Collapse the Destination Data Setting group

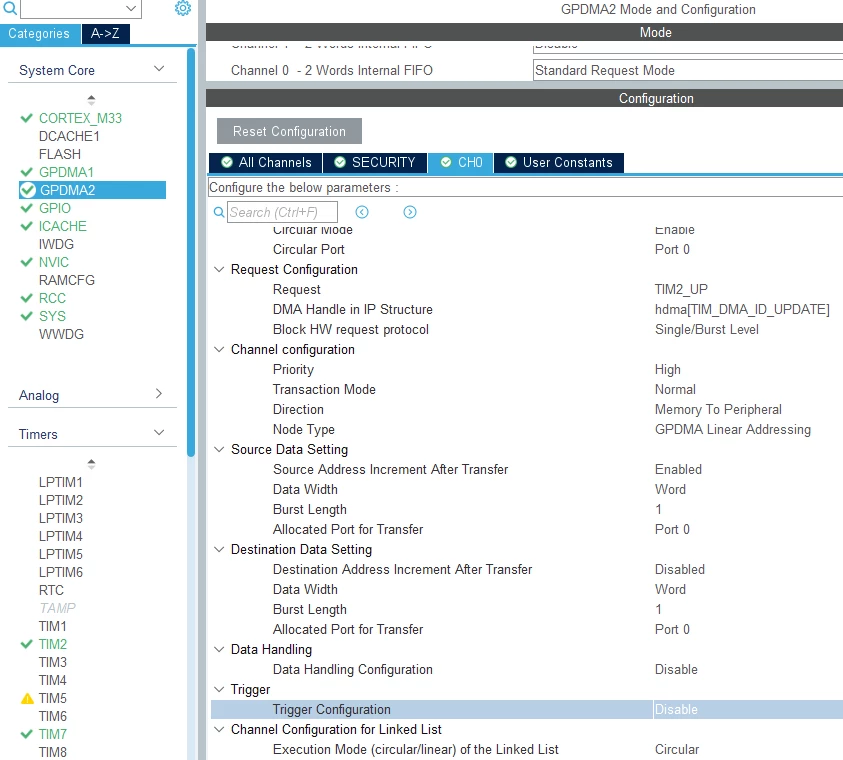coord(219,549)
